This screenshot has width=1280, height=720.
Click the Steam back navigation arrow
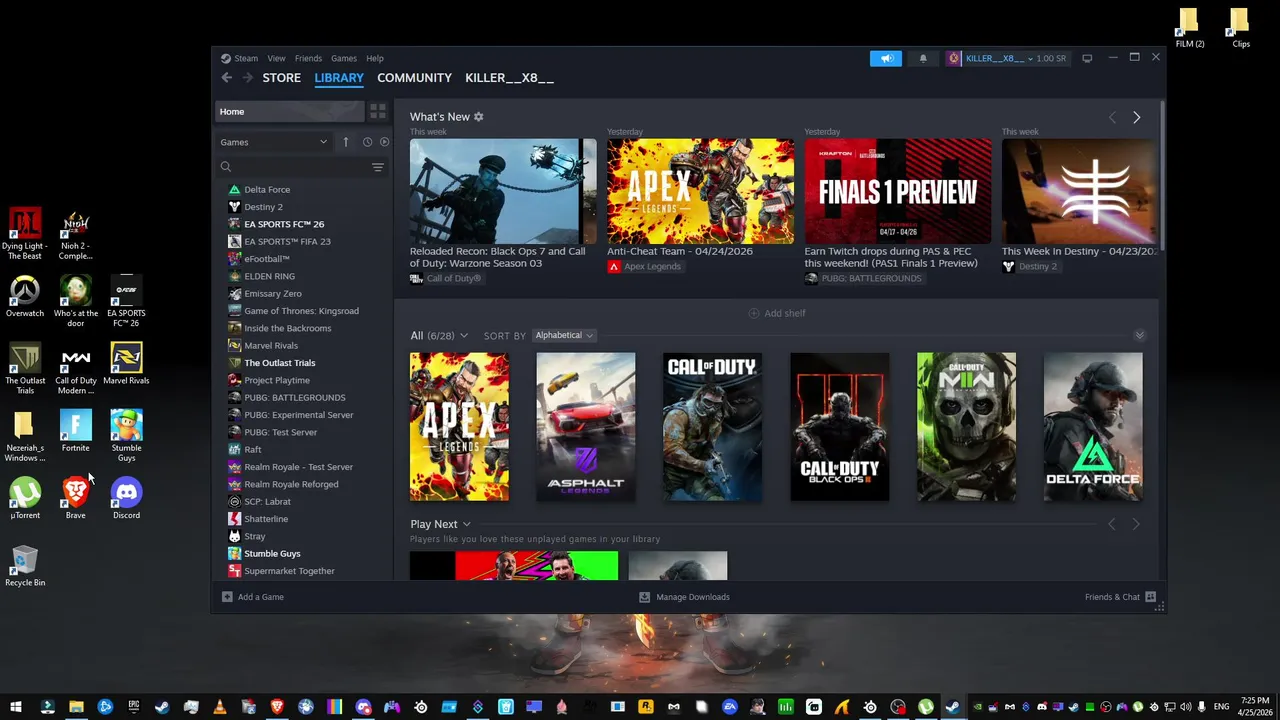coord(227,78)
